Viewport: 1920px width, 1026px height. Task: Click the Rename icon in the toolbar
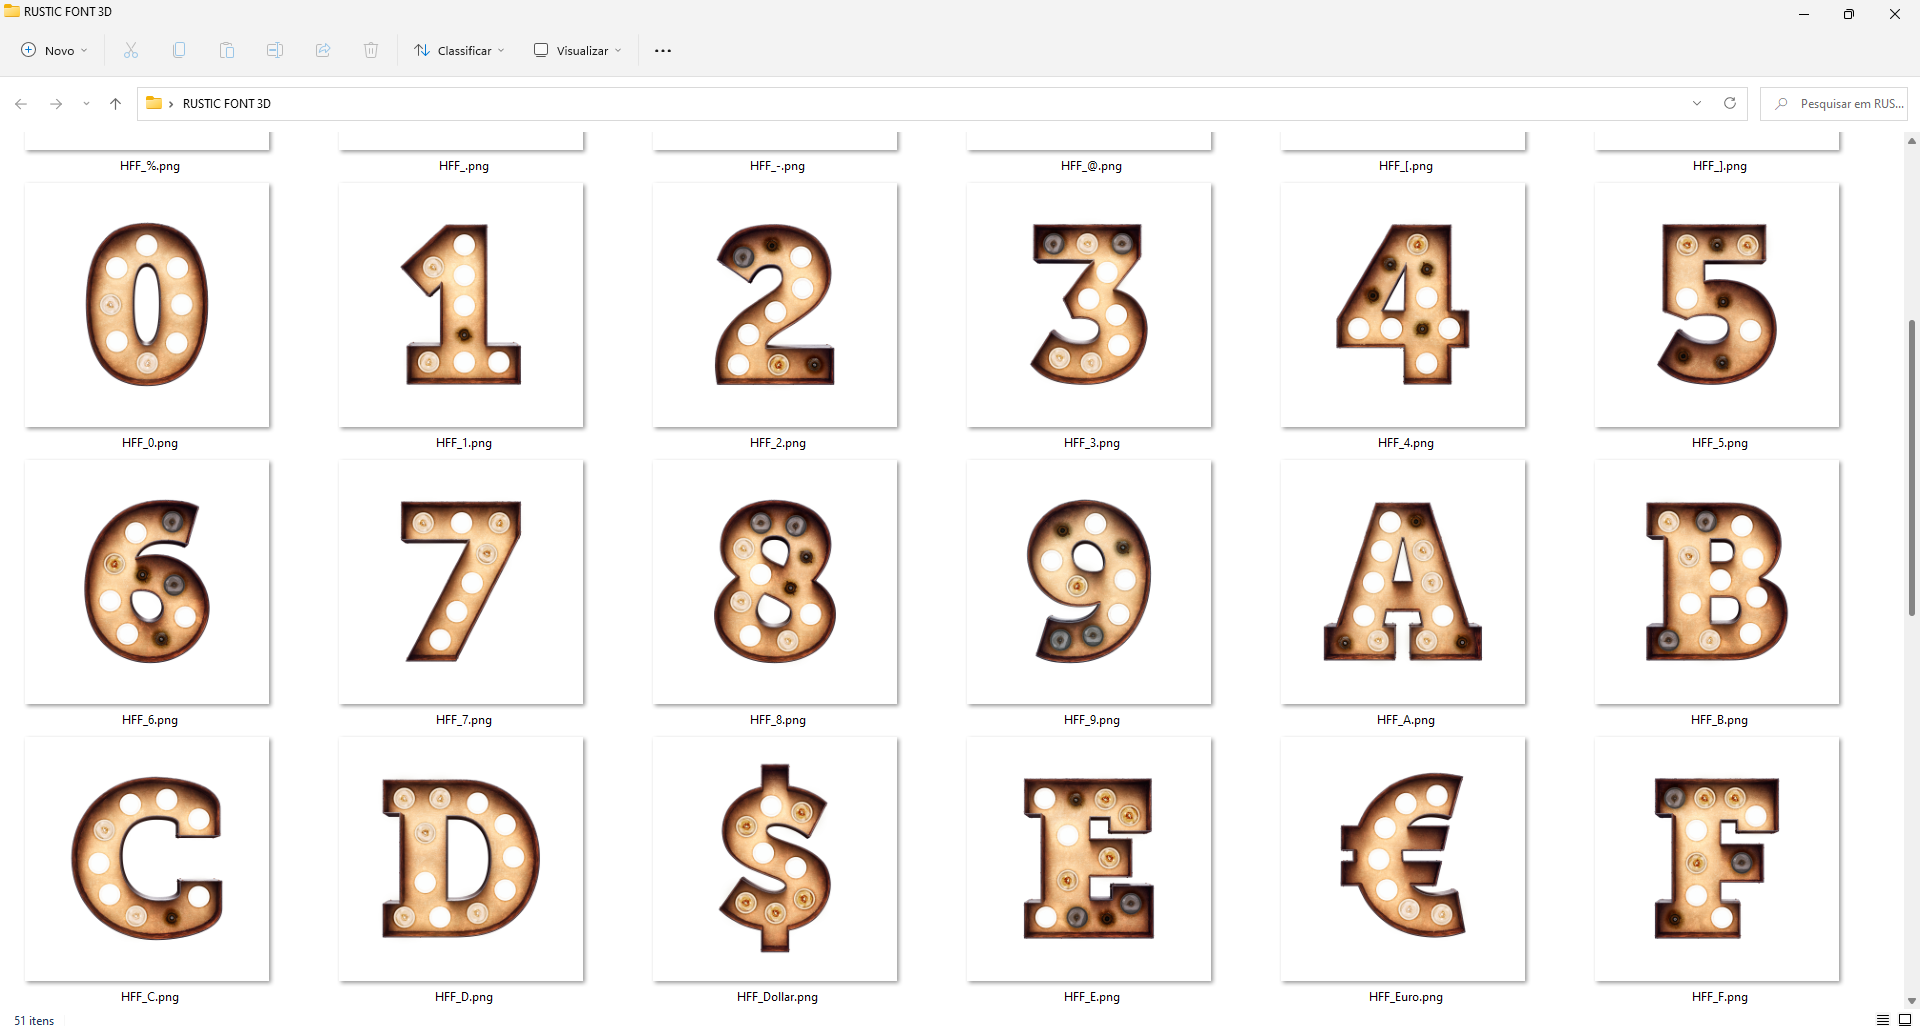point(274,50)
